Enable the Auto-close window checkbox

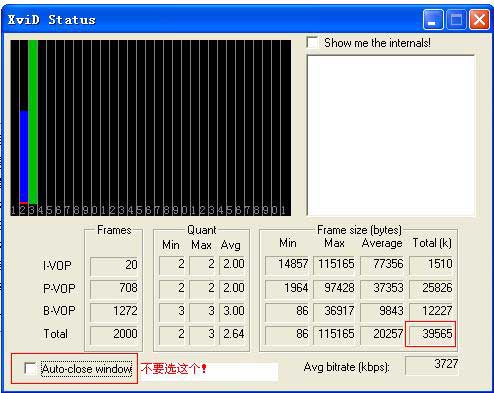pos(30,369)
